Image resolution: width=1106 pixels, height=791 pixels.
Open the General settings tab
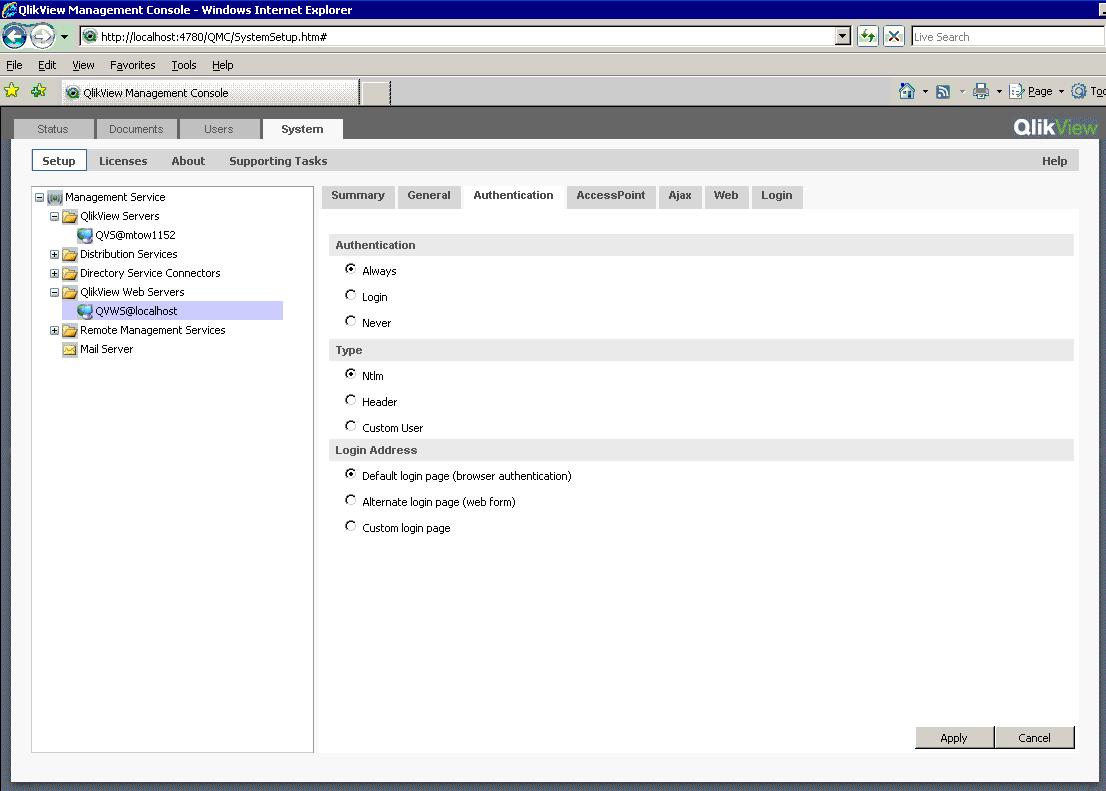click(429, 195)
